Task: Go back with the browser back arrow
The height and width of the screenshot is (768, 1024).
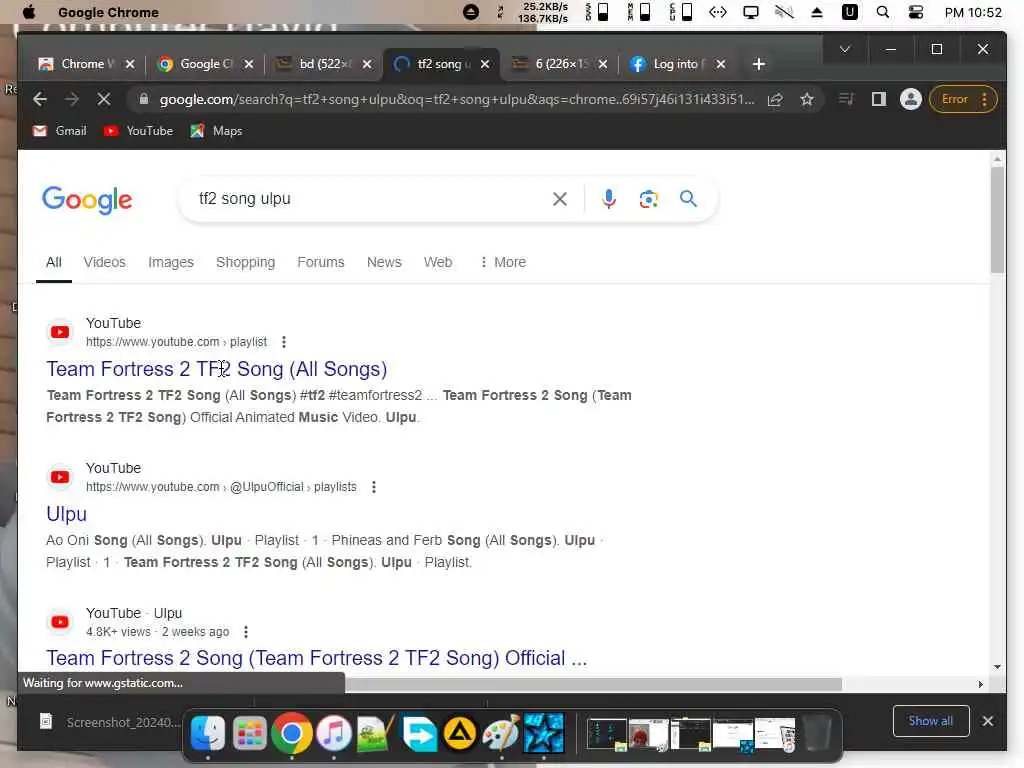Action: point(40,99)
